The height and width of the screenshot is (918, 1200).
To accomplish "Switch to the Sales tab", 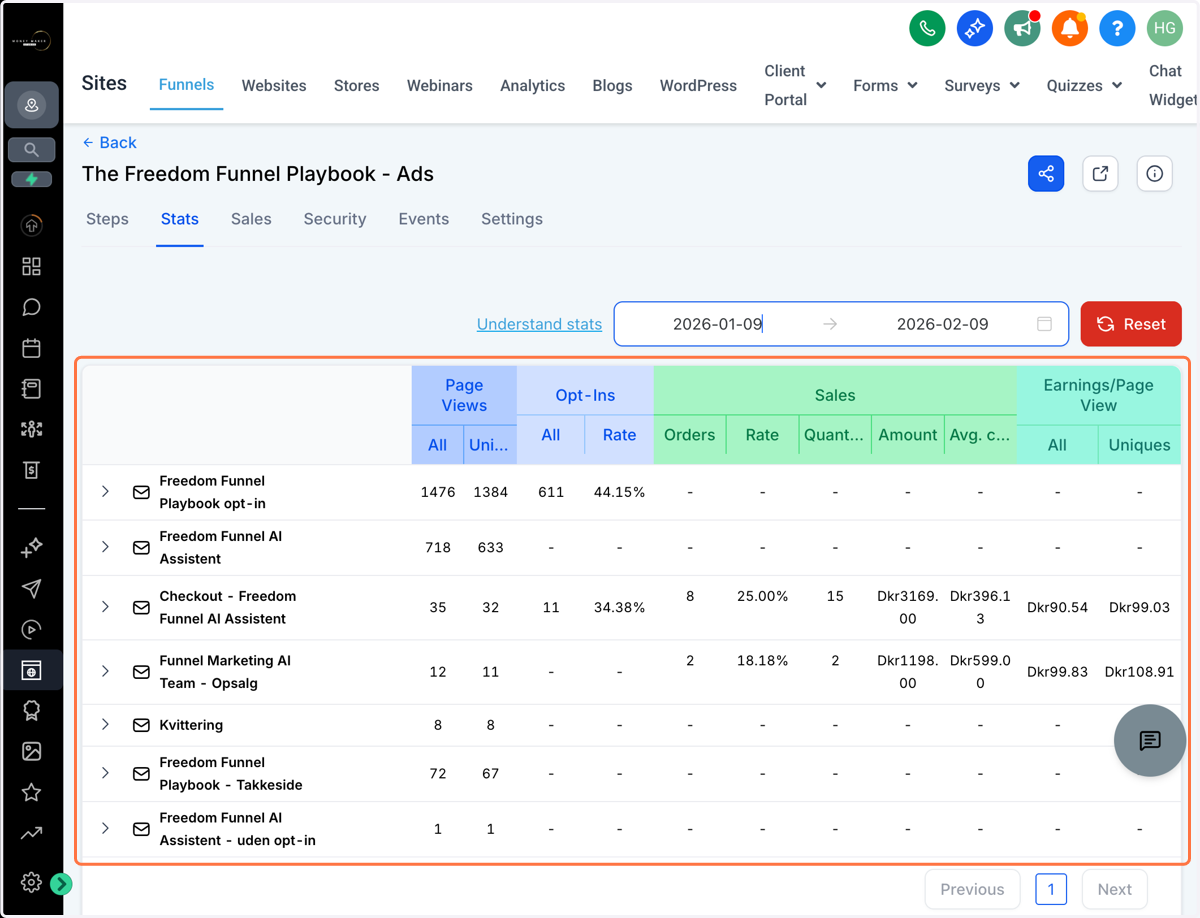I will (x=251, y=219).
